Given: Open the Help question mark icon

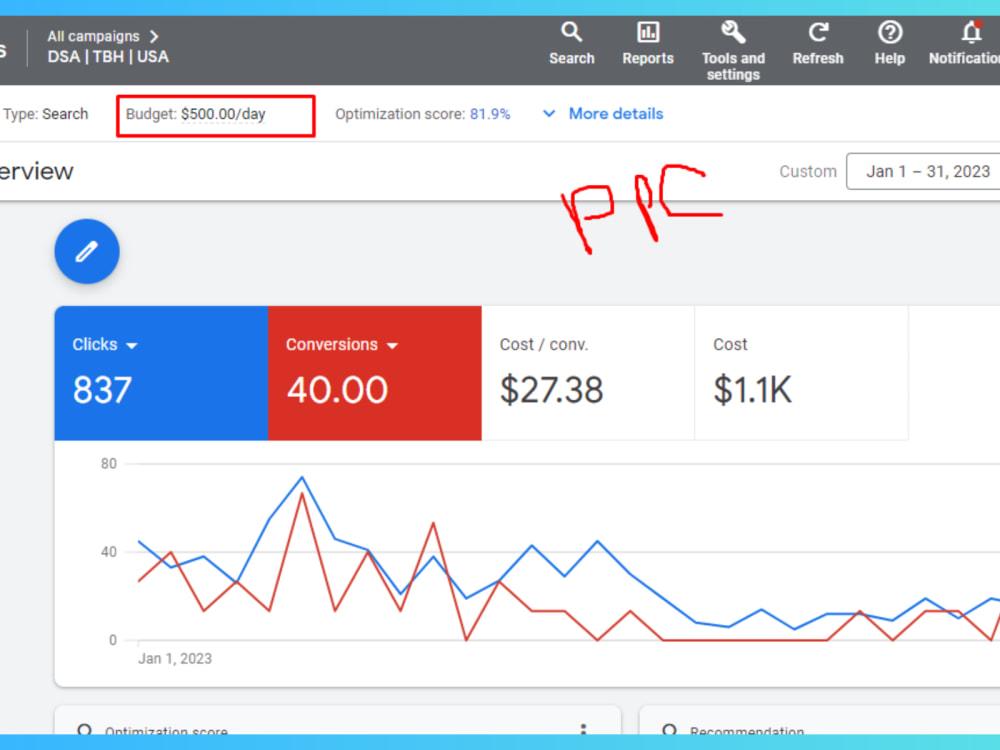Looking at the screenshot, I should [x=890, y=32].
